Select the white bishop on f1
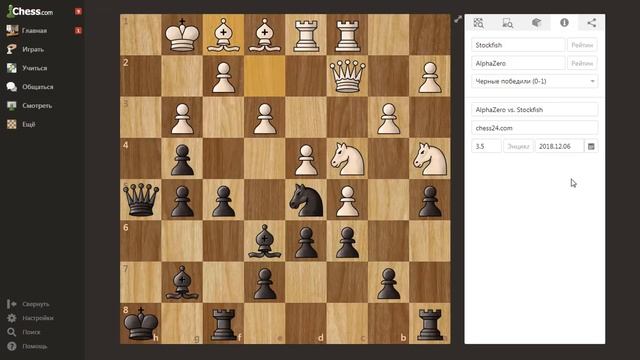Screen dimensions: 640x360 (x=223, y=35)
